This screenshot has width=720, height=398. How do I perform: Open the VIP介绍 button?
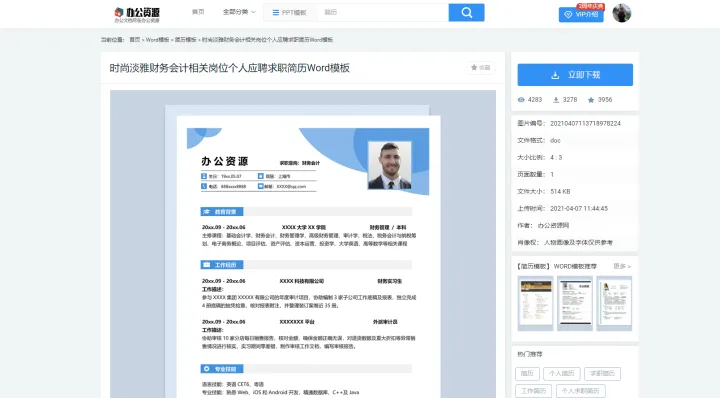(581, 15)
